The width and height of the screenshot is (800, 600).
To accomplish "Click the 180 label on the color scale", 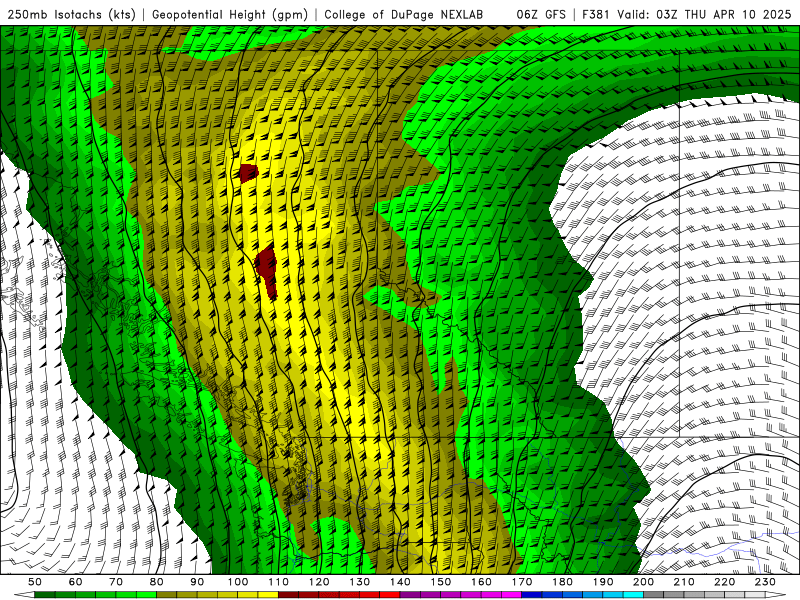I will coord(563,582).
